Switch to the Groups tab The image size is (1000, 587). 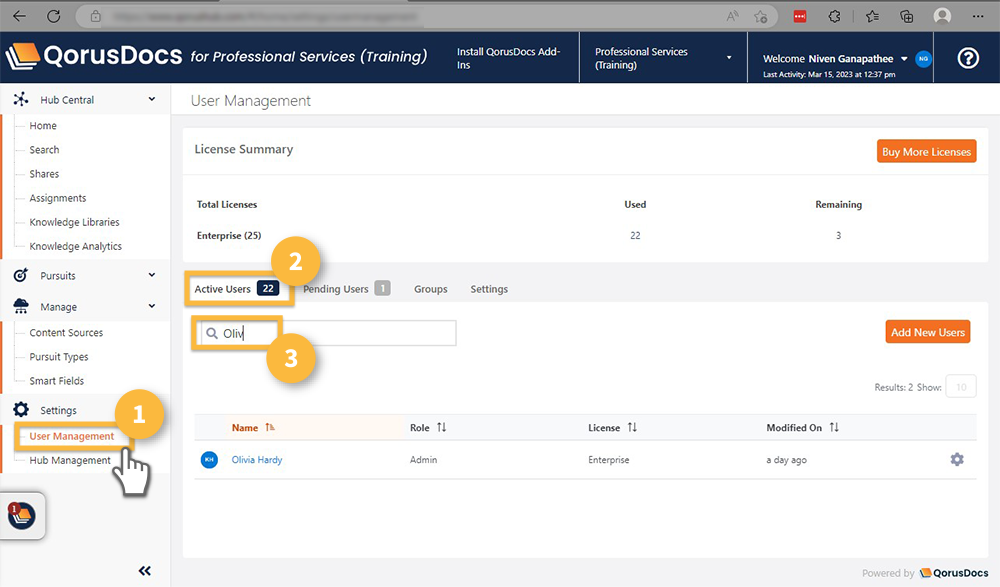pos(430,289)
